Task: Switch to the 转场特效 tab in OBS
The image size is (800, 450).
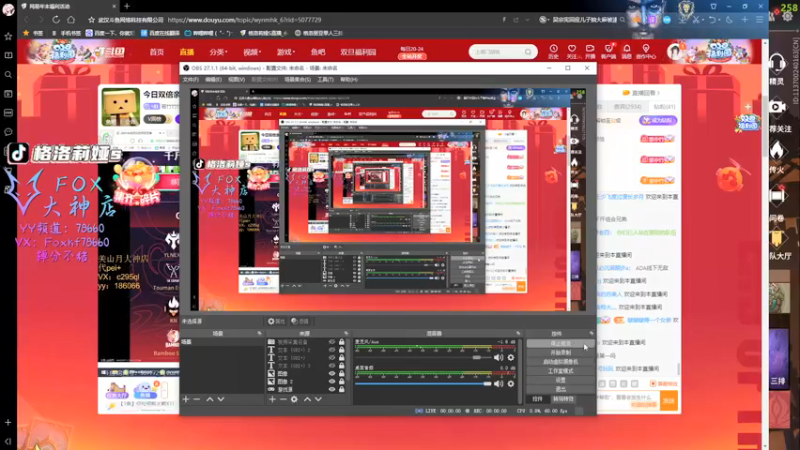Action: 563,399
